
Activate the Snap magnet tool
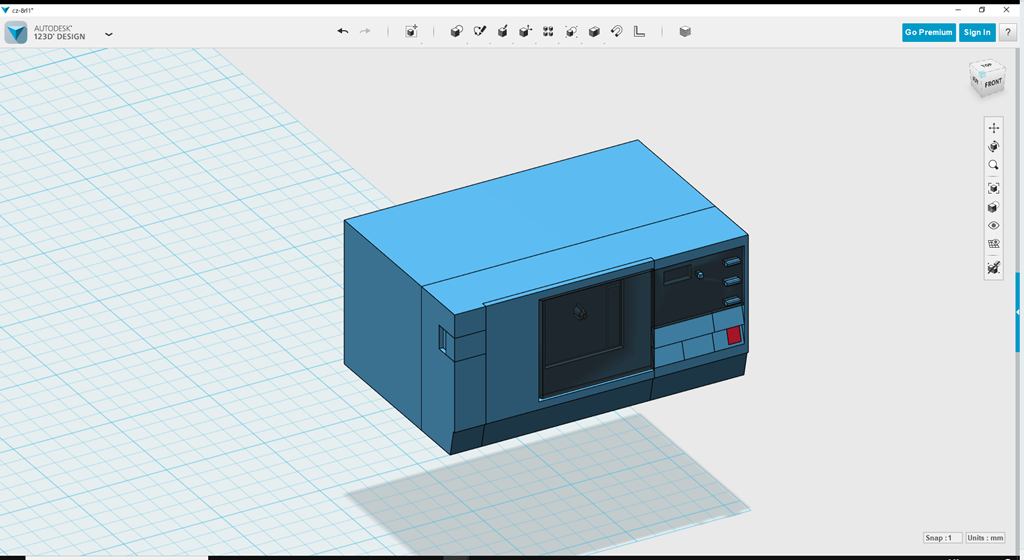pyautogui.click(x=617, y=32)
